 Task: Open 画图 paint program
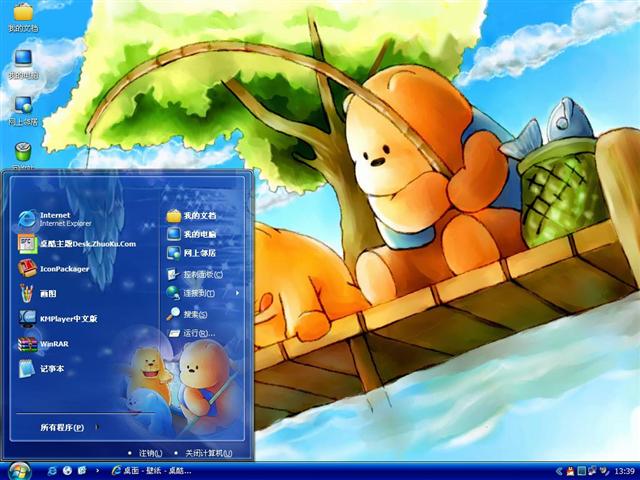point(38,293)
